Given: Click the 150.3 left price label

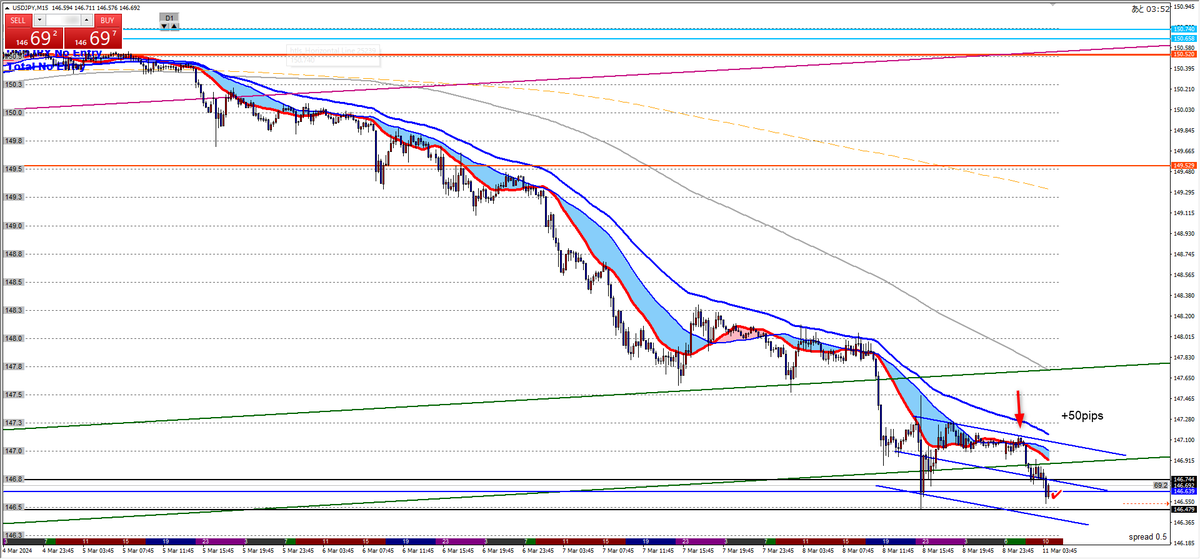Looking at the screenshot, I should 13,85.
